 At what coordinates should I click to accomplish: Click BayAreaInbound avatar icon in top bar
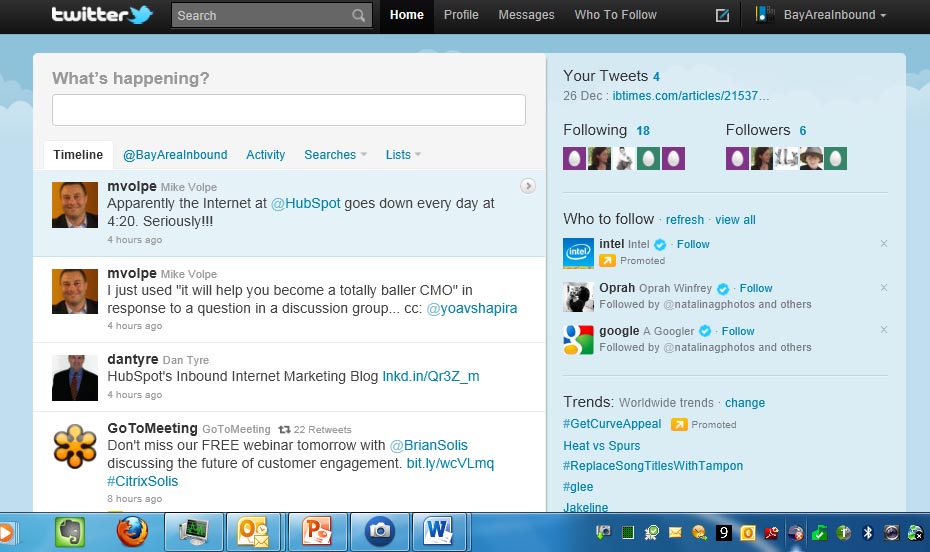[x=764, y=15]
